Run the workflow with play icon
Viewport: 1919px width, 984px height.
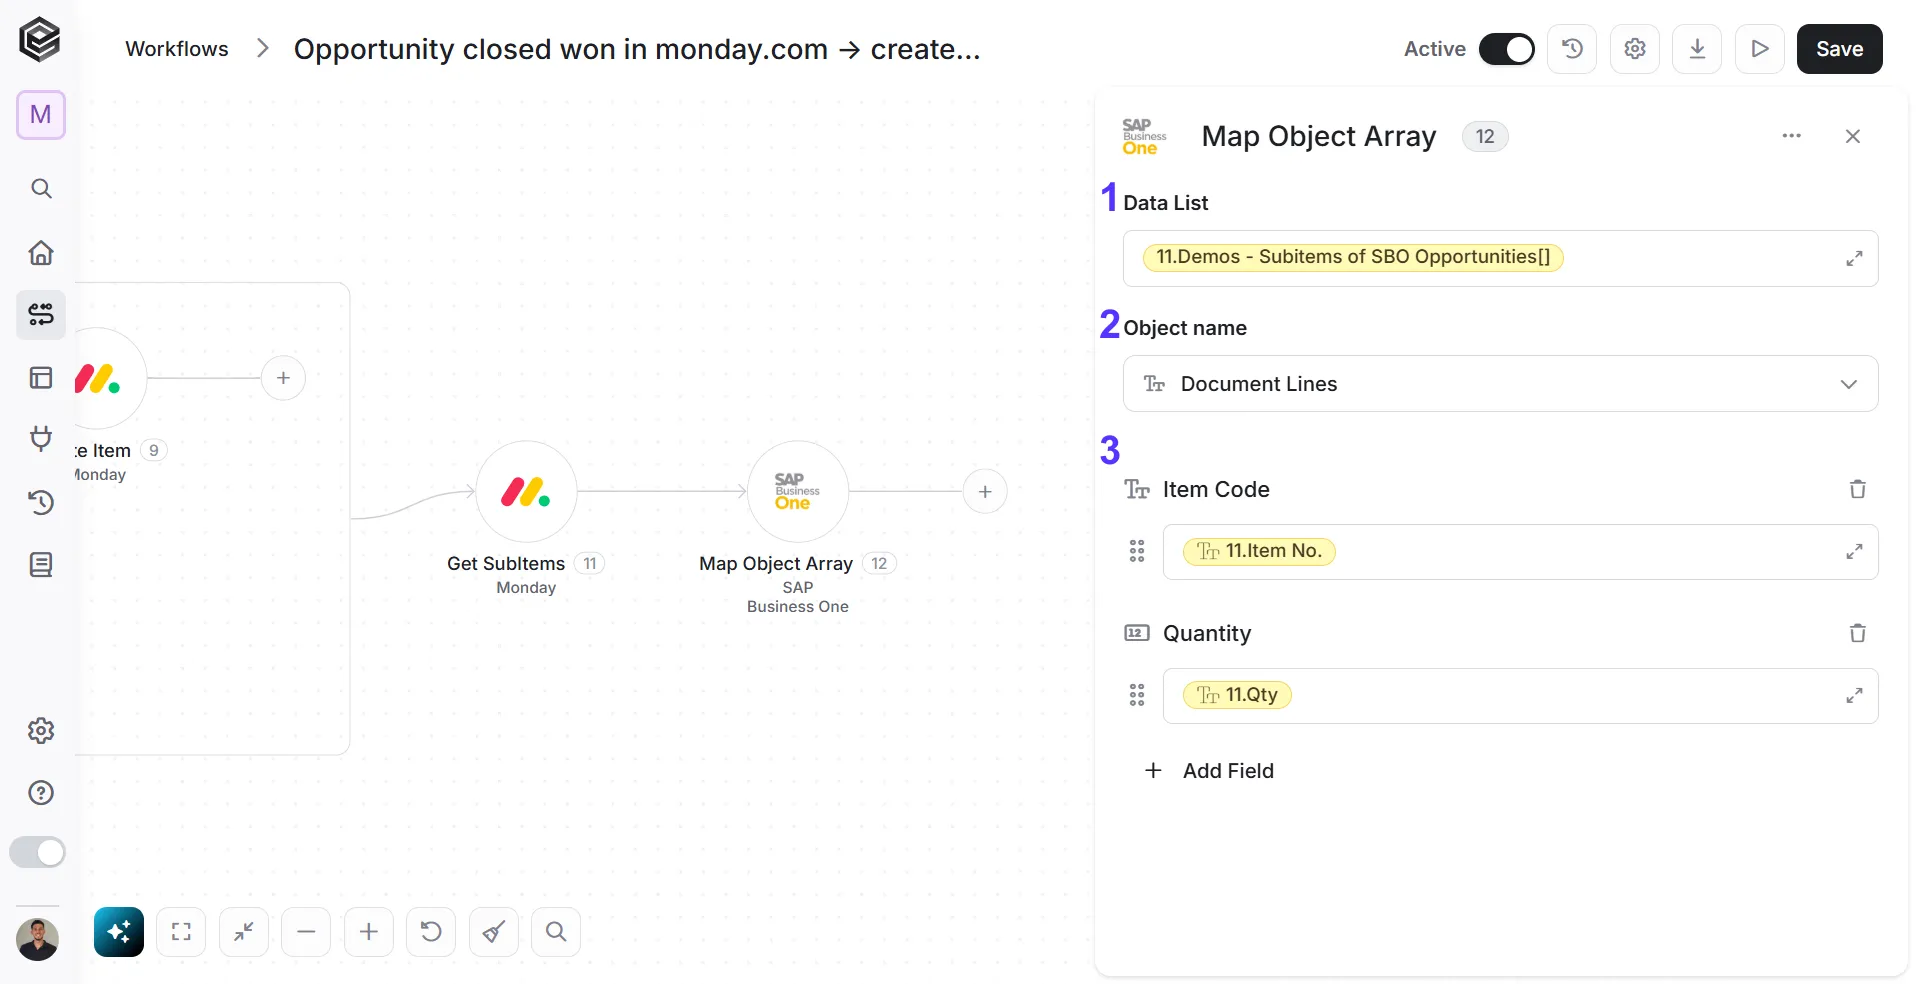[x=1760, y=49]
